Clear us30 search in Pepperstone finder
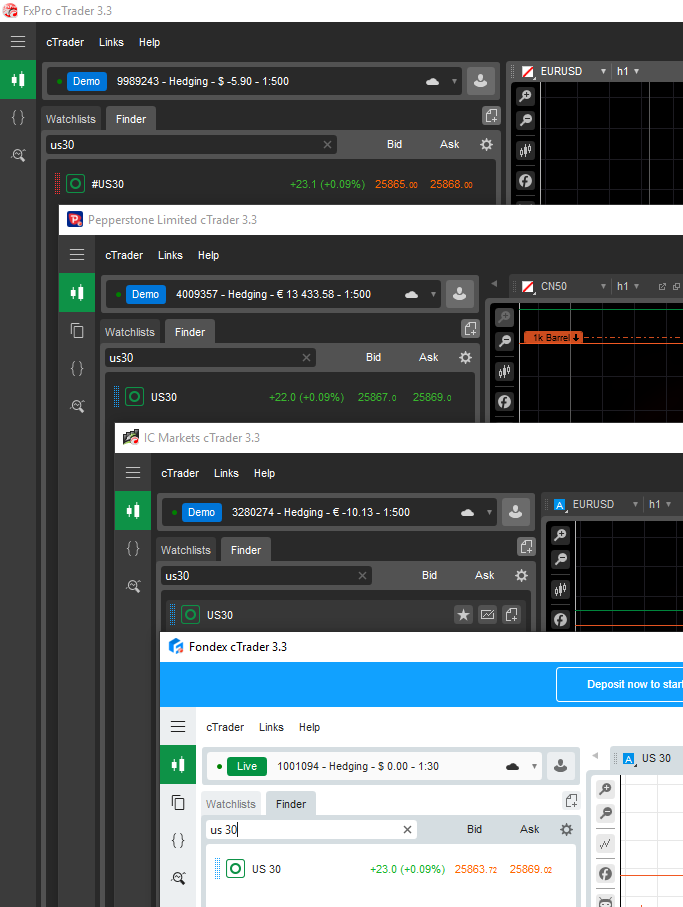The width and height of the screenshot is (683, 907). tap(307, 357)
